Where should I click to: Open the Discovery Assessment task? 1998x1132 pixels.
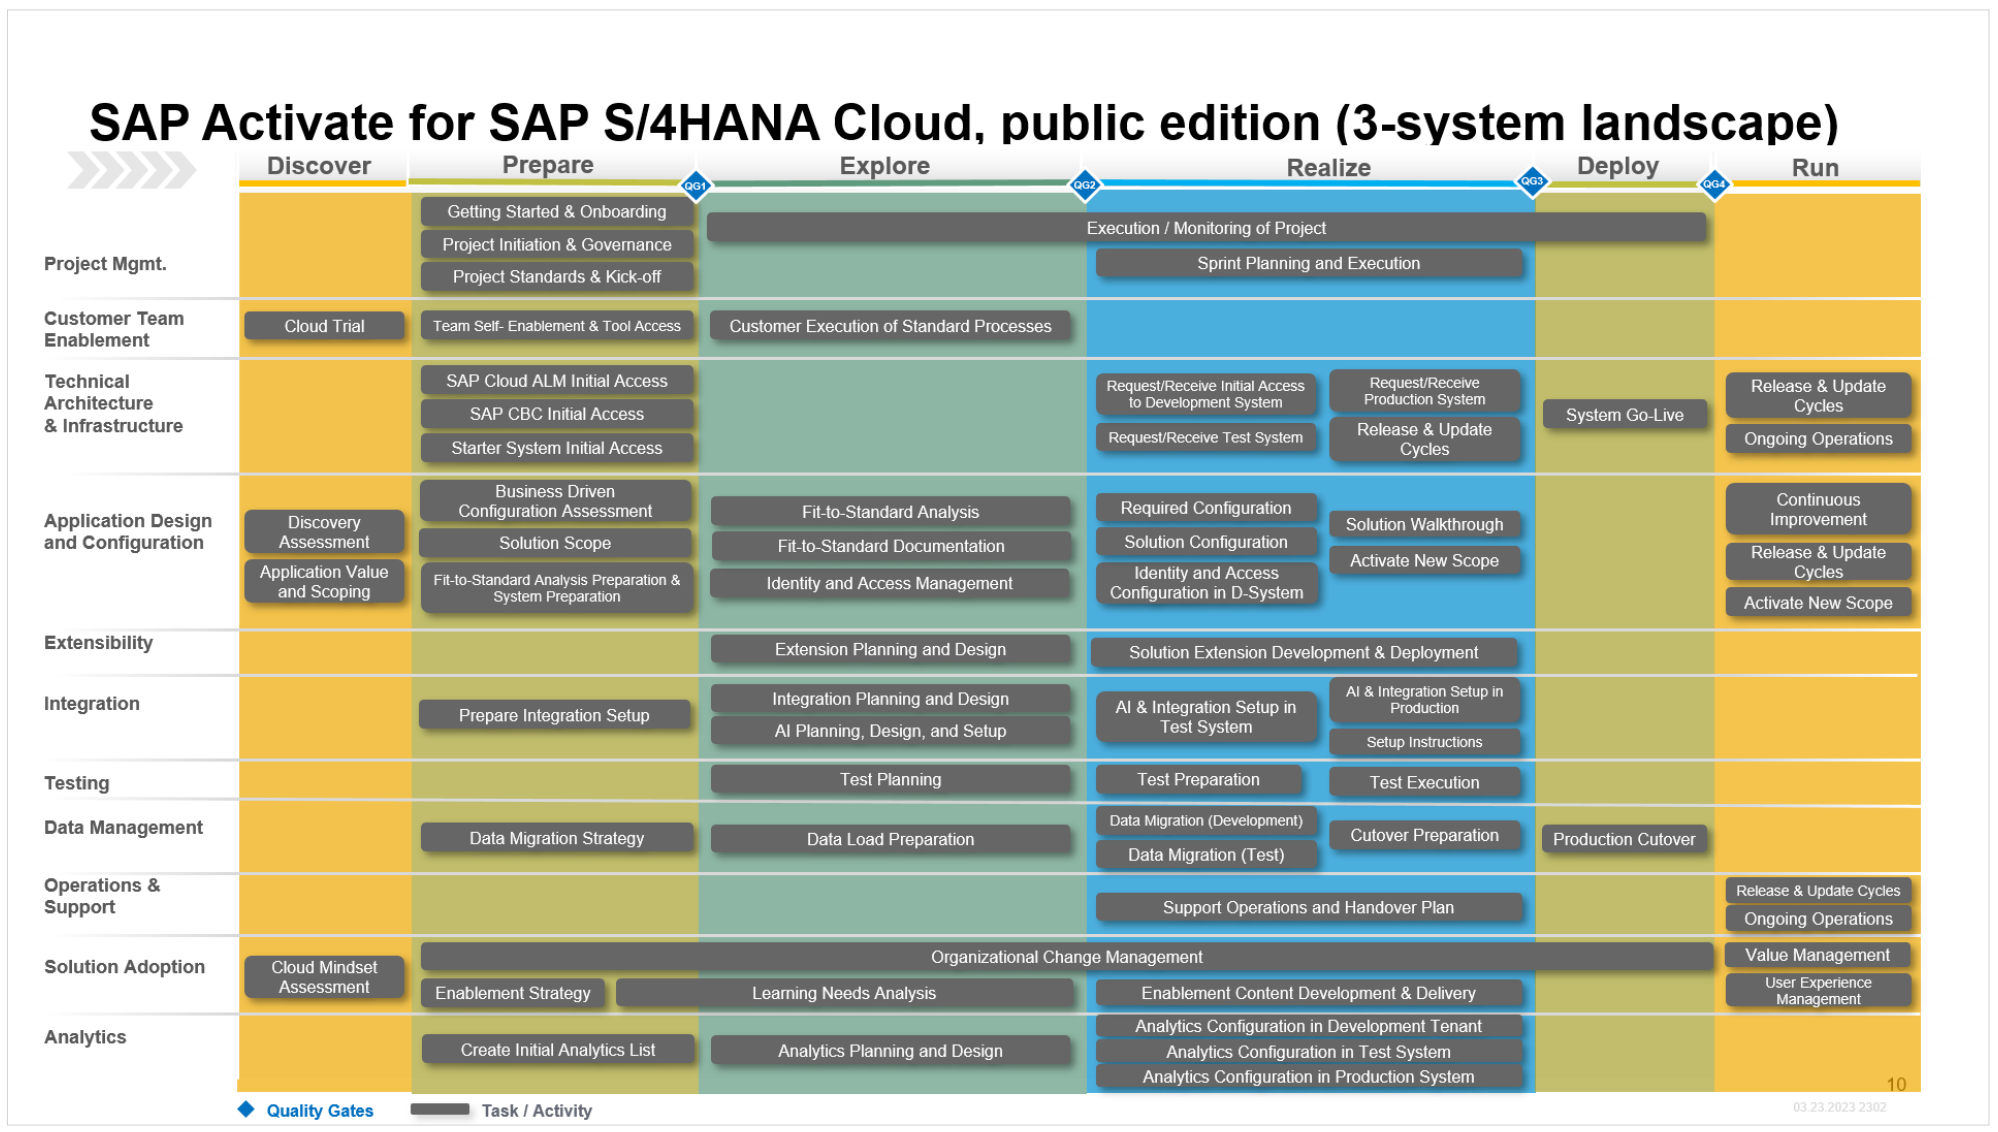[x=324, y=532]
